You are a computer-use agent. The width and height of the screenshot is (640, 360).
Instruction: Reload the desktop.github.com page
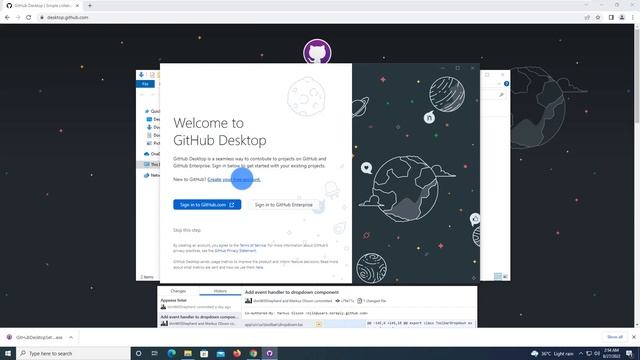29,18
